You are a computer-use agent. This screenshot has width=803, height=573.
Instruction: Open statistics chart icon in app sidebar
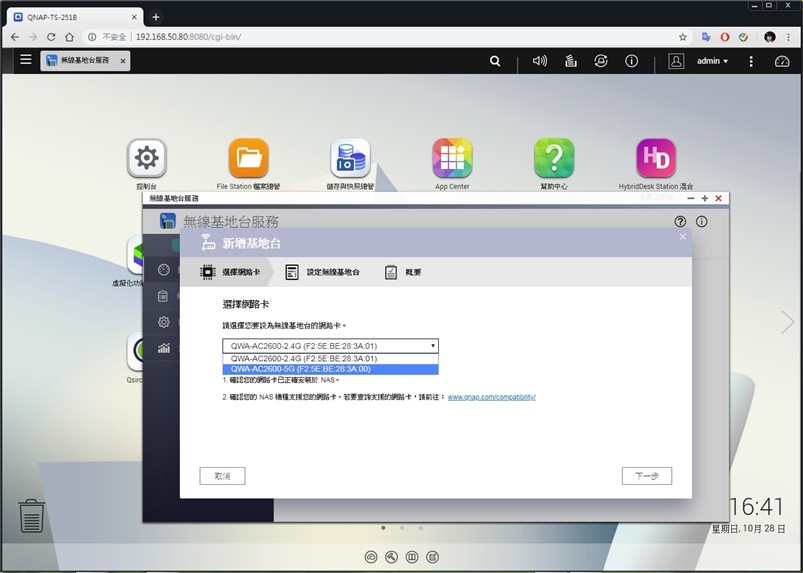point(163,348)
